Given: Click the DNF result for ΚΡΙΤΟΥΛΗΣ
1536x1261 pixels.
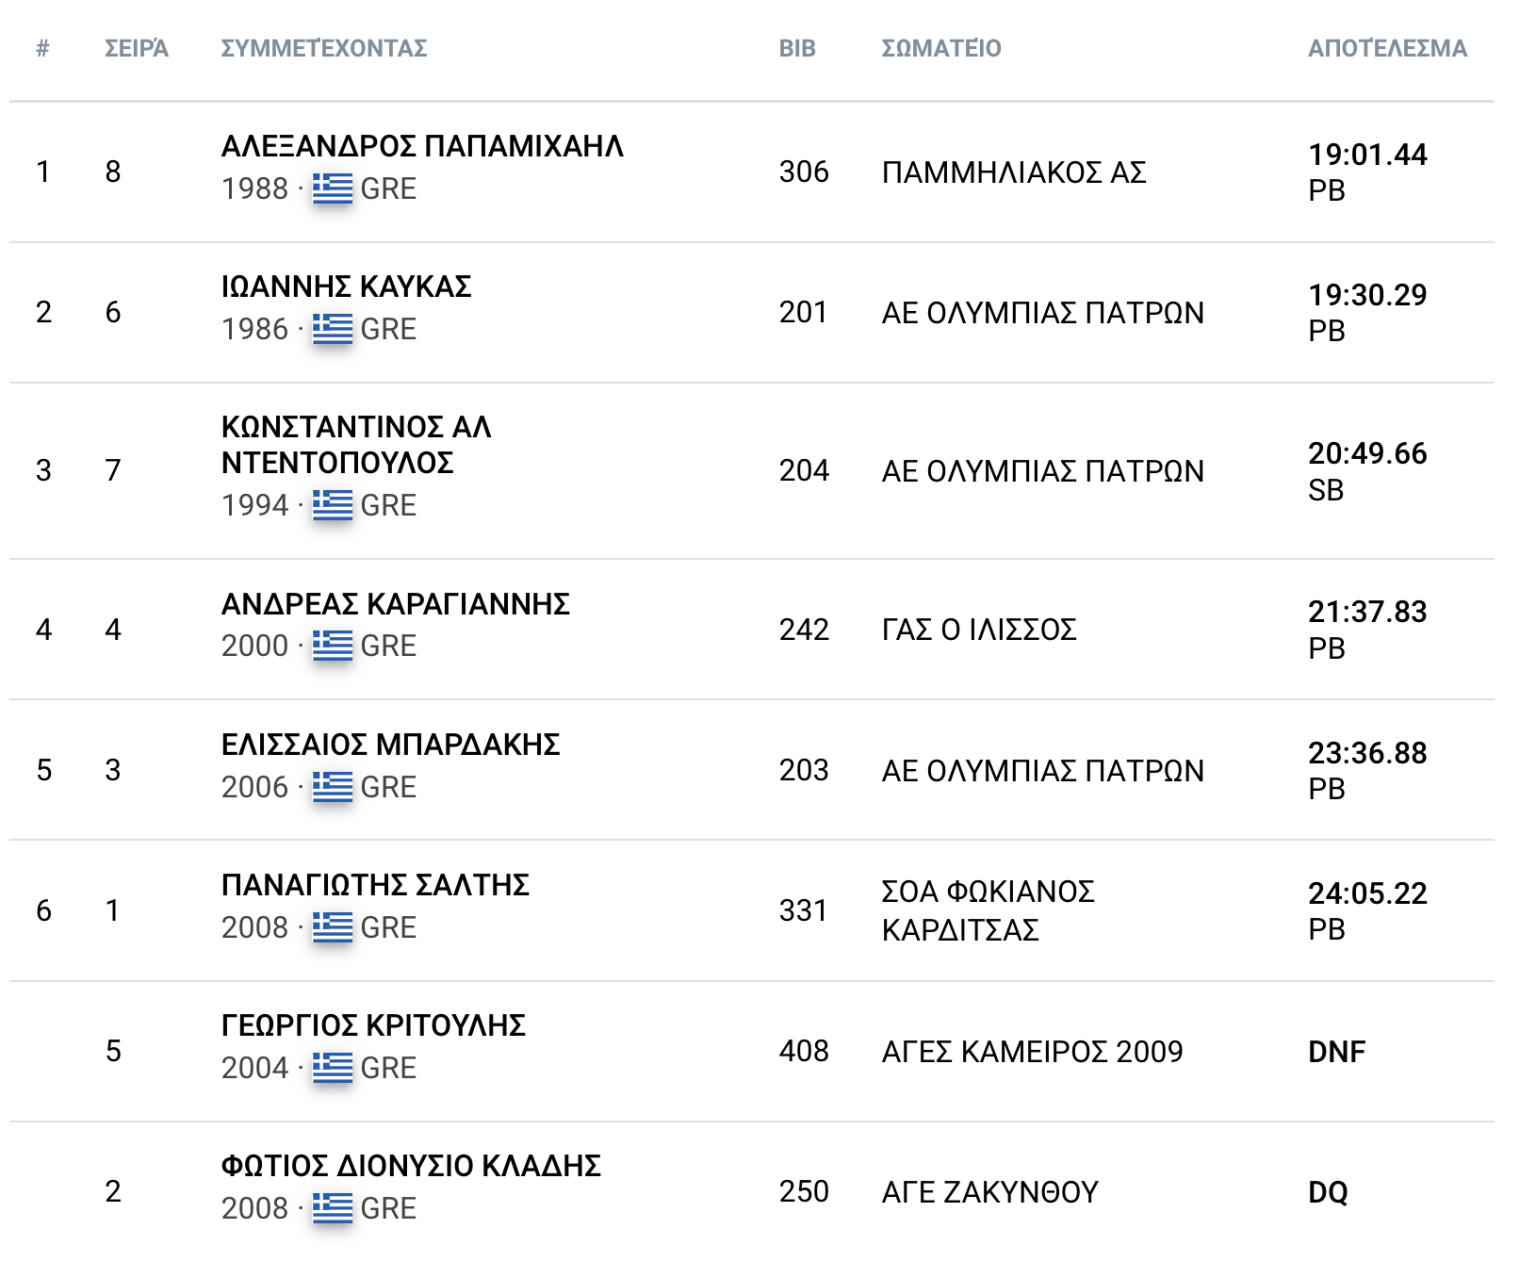Looking at the screenshot, I should pyautogui.click(x=1336, y=1052).
